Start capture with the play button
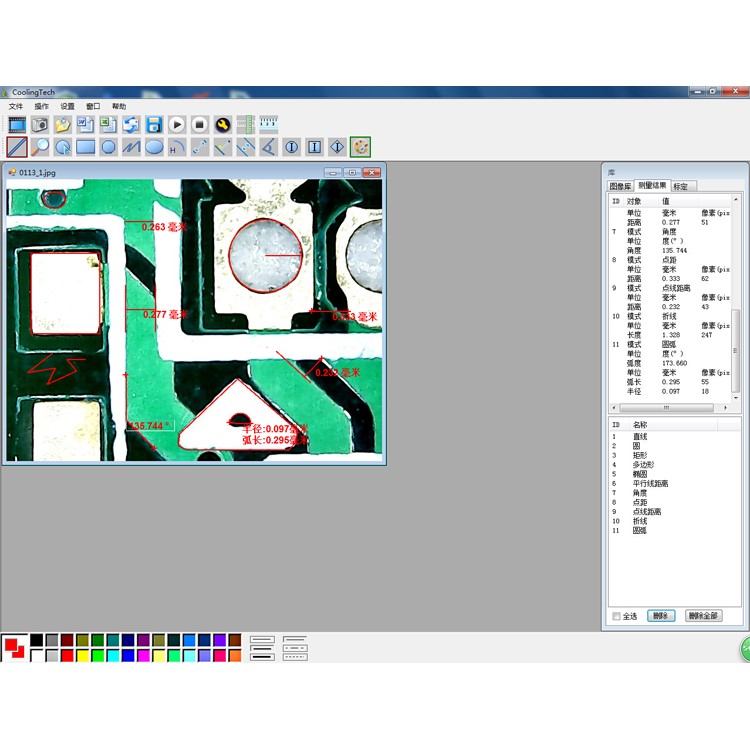The image size is (750, 750). (177, 125)
